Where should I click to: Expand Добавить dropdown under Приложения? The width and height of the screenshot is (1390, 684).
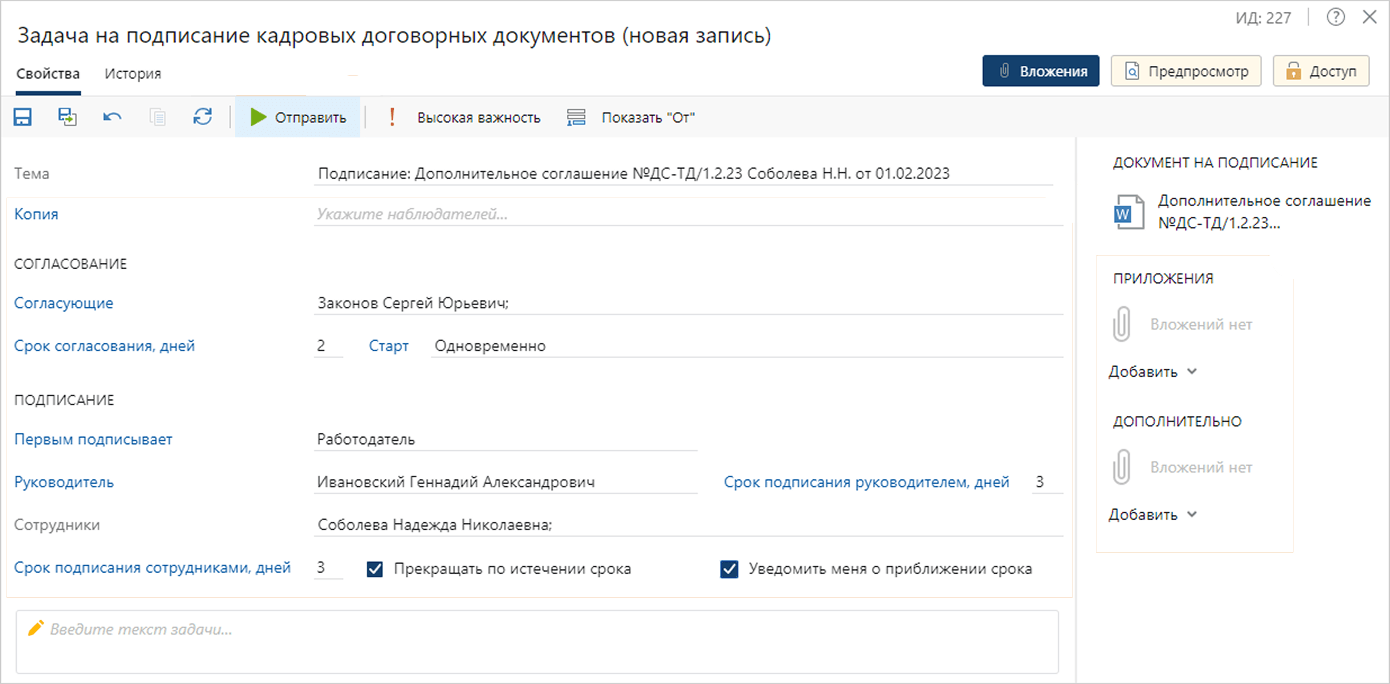(1153, 372)
